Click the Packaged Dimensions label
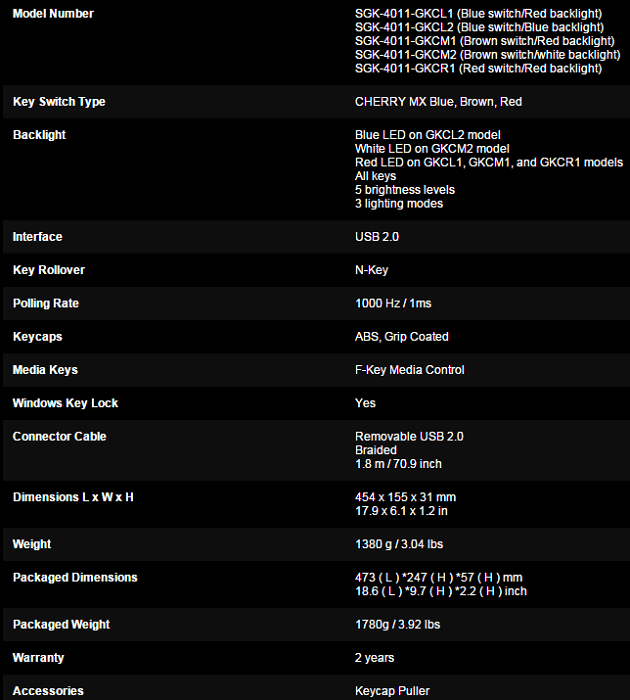This screenshot has height=700, width=630. click(75, 578)
